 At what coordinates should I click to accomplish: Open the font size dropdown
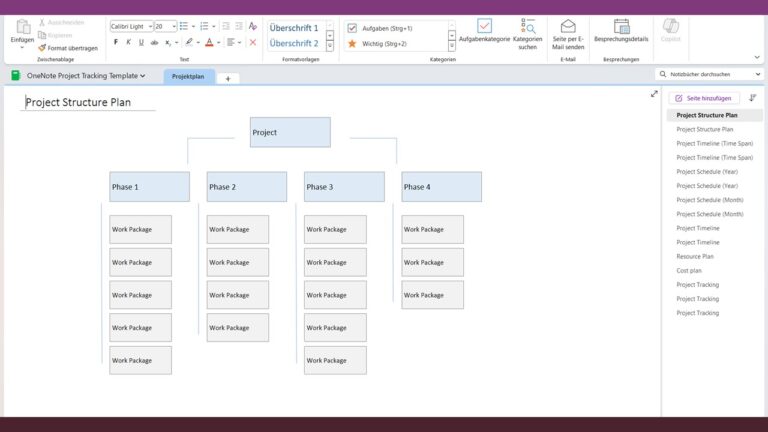(x=174, y=26)
